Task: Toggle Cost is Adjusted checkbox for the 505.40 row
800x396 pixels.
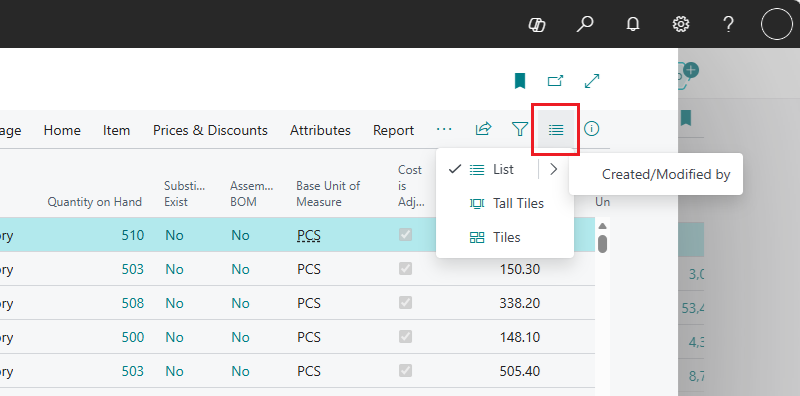Action: click(406, 371)
